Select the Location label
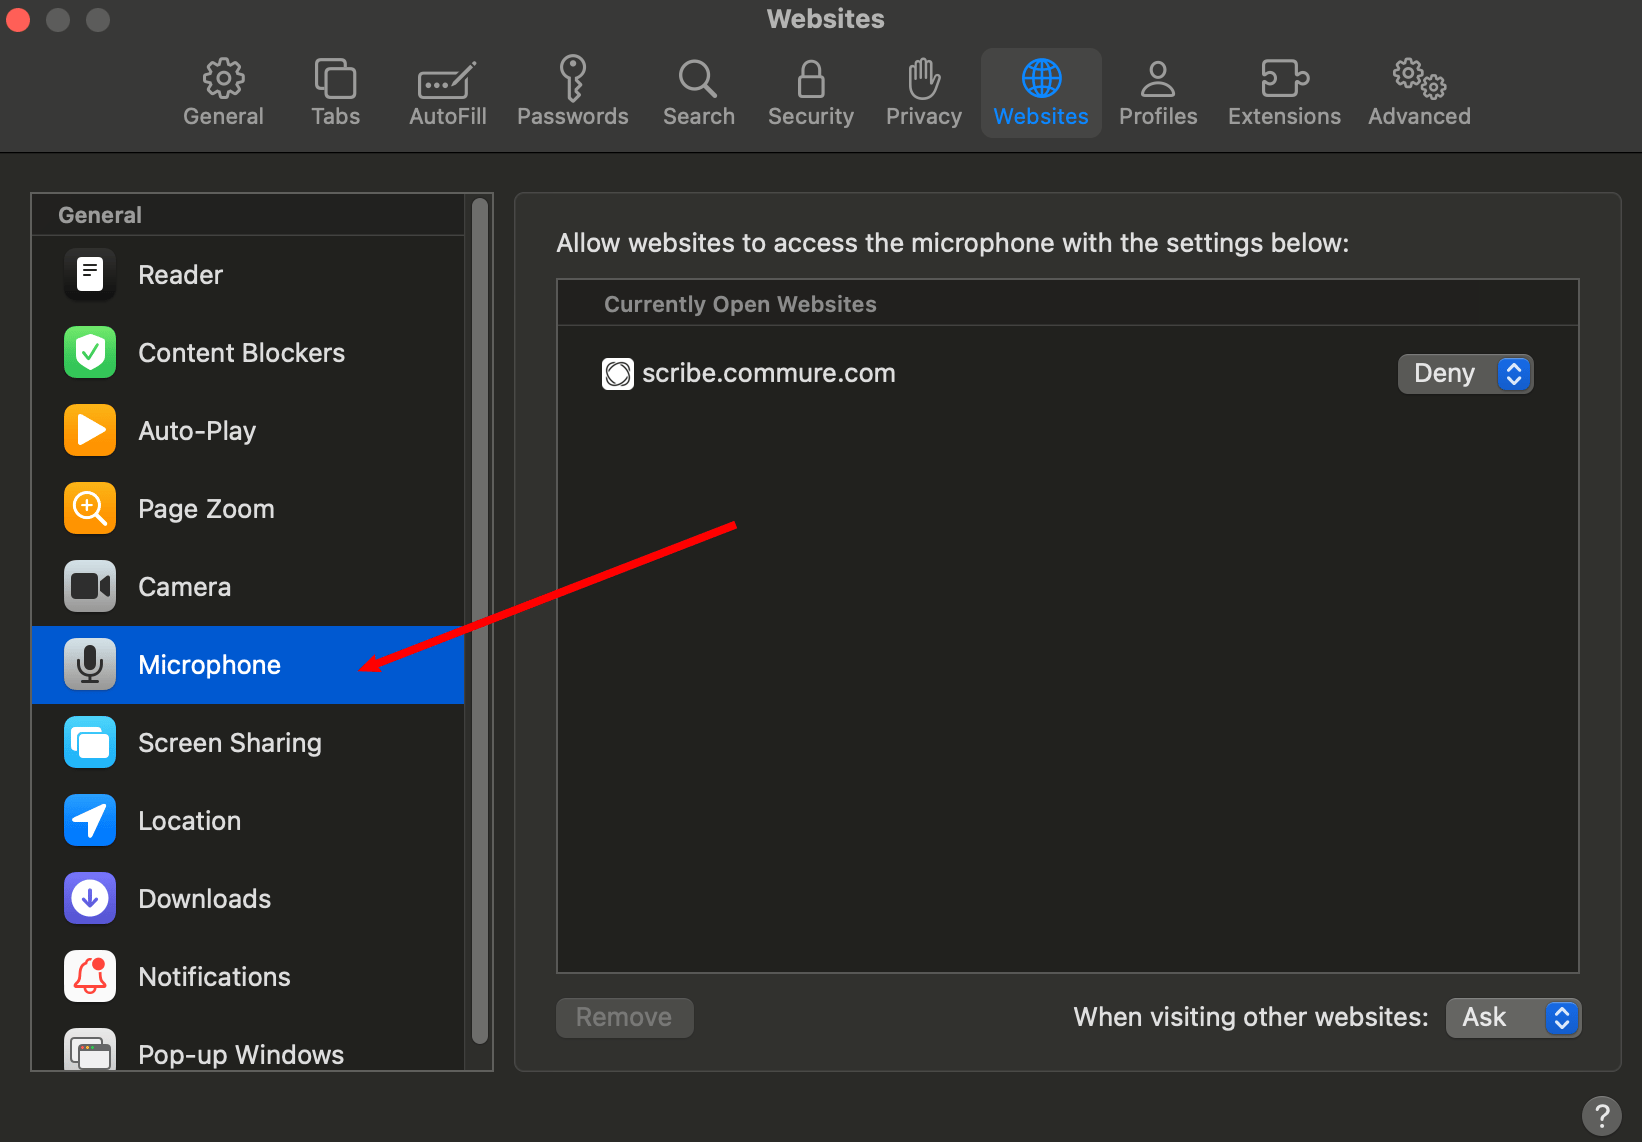Image resolution: width=1642 pixels, height=1142 pixels. (x=189, y=821)
